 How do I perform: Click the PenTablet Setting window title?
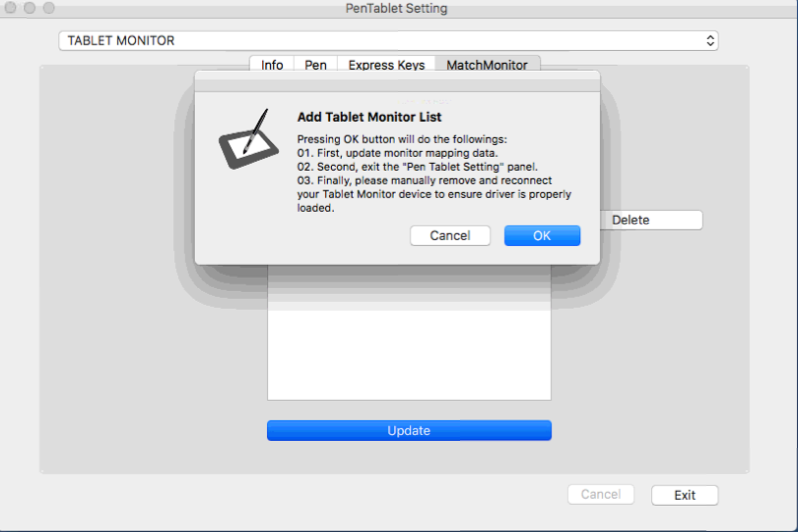pyautogui.click(x=396, y=8)
